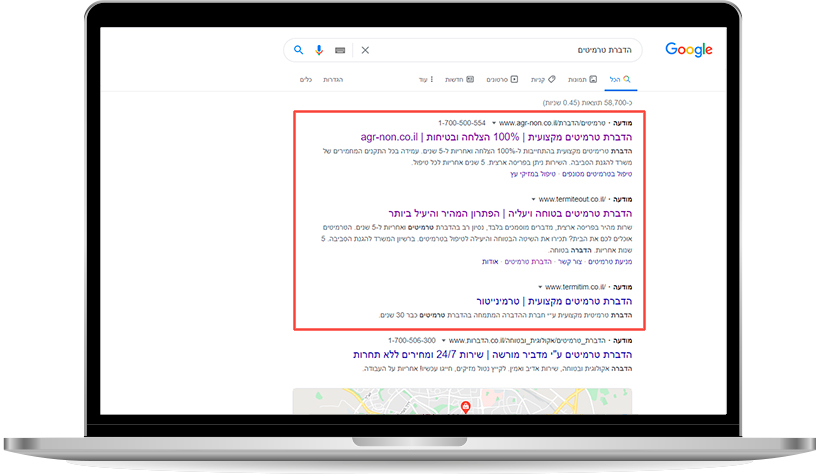Open the 24/7 שירות מדביר מורשה ad headline
The image size is (816, 474).
492,355
